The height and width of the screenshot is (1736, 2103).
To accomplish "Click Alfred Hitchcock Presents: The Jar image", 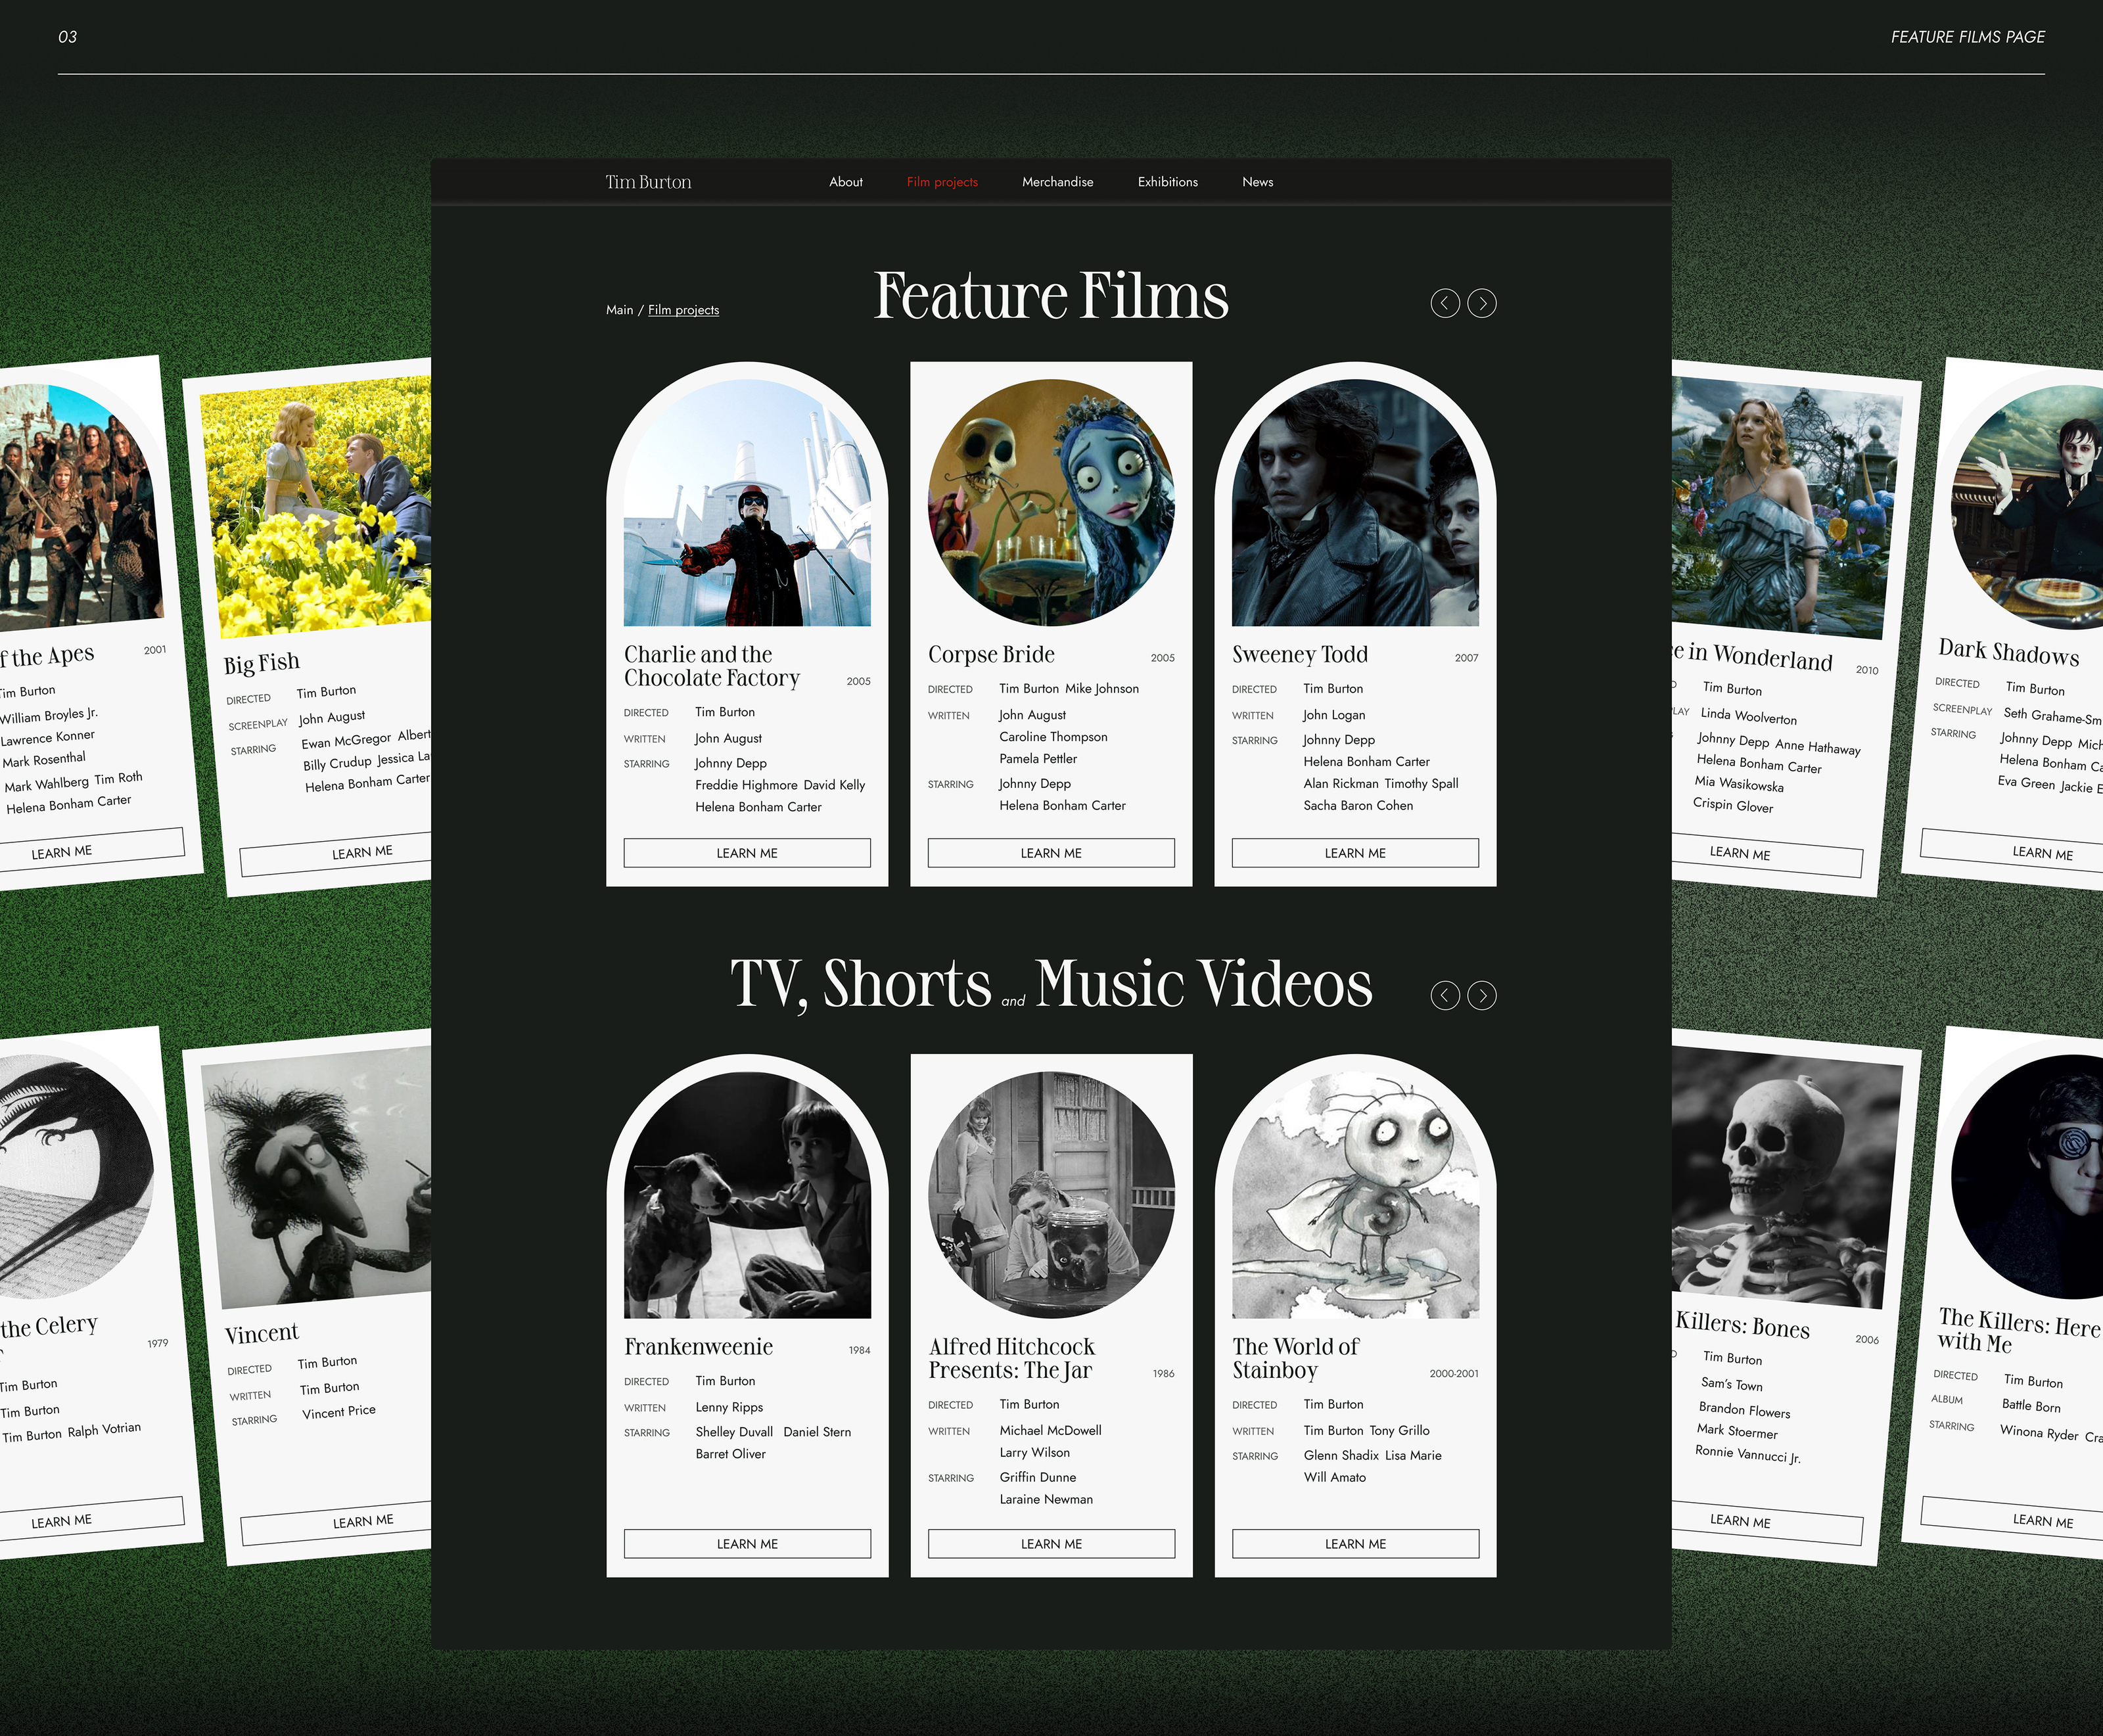I will click(x=1051, y=1194).
